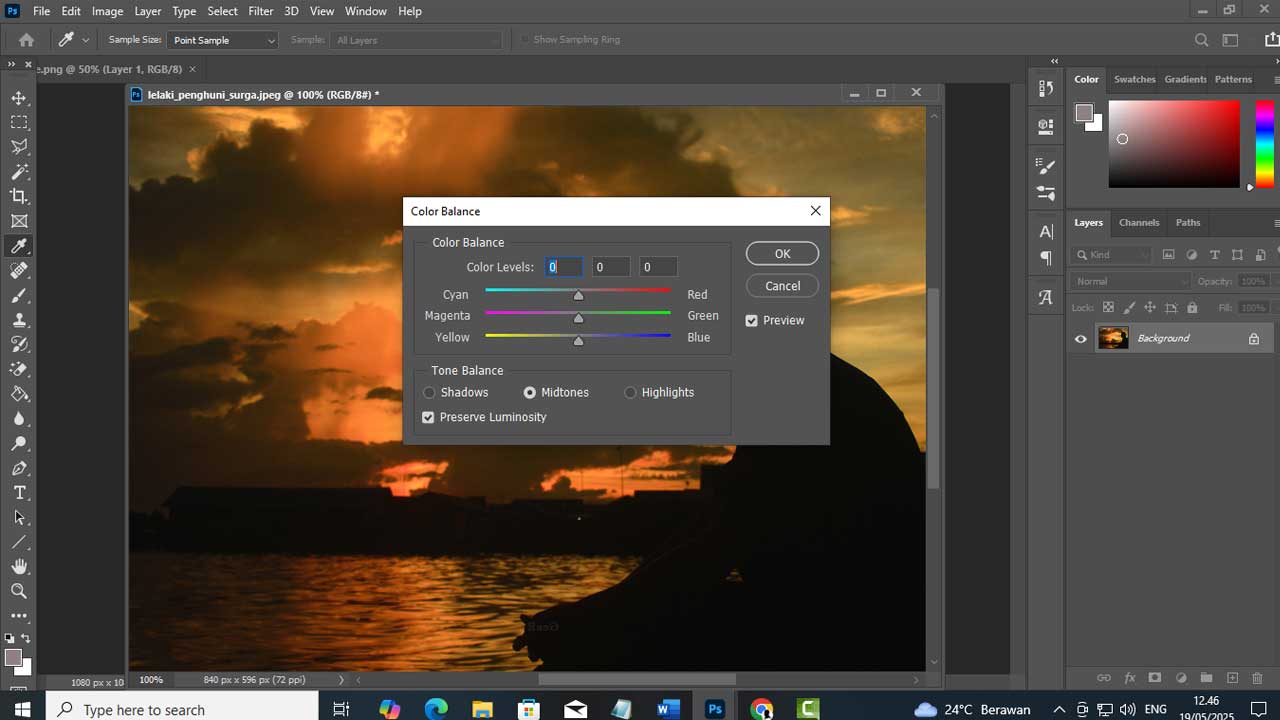1280x720 pixels.
Task: Toggle Preserve Luminosity checkbox
Action: tap(428, 417)
